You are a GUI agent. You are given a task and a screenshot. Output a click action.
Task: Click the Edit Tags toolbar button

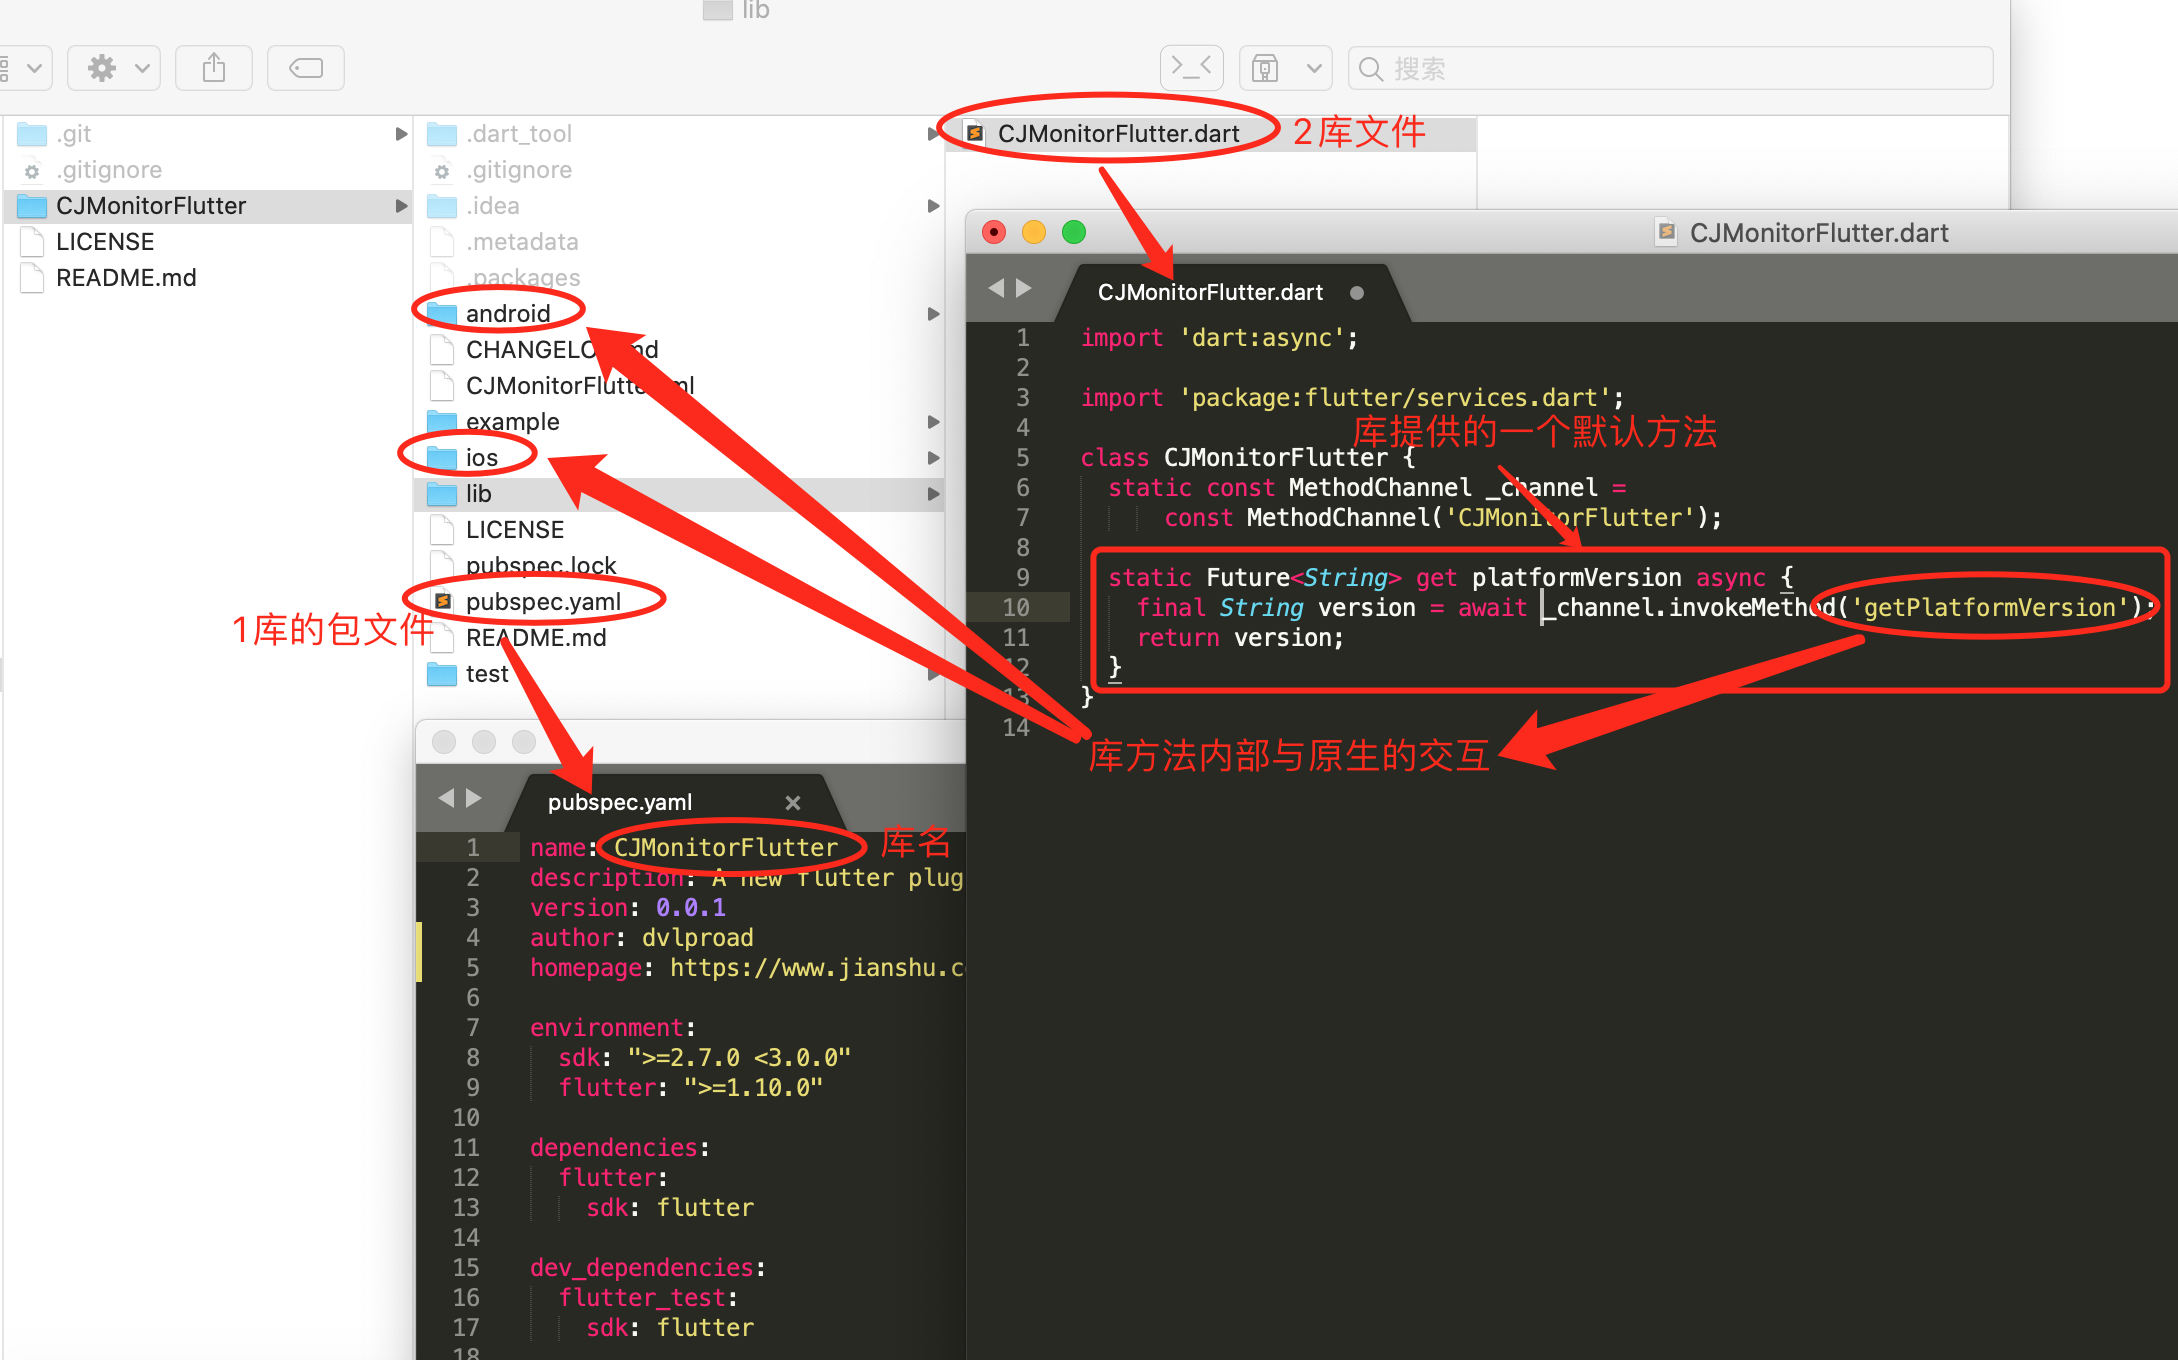coord(305,68)
